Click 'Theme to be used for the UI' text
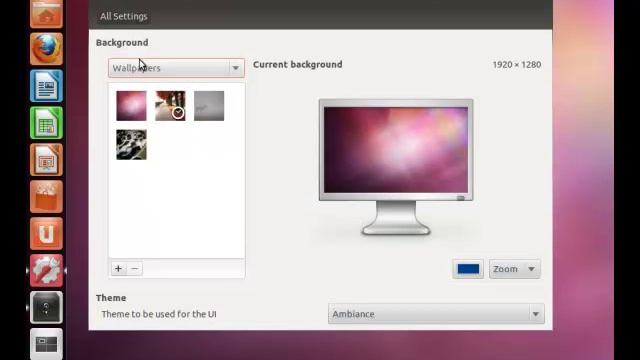 point(159,314)
